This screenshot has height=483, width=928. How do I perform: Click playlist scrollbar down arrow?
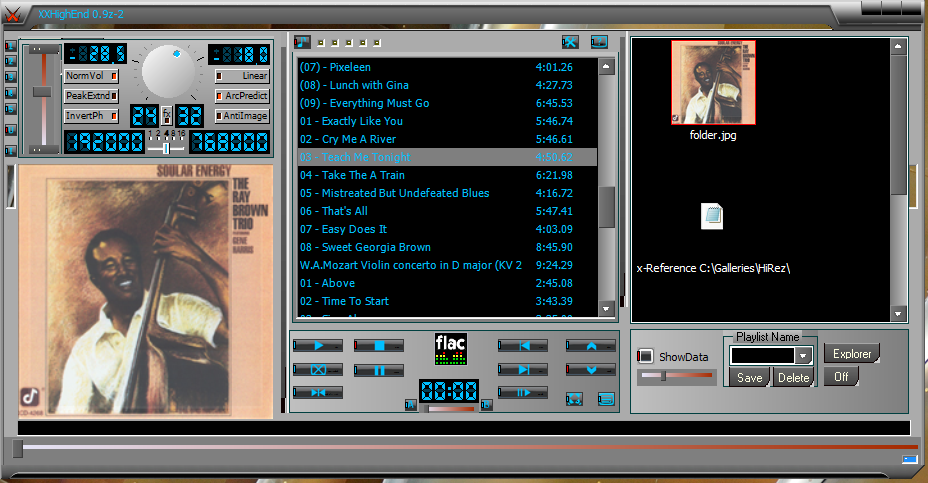pyautogui.click(x=606, y=308)
